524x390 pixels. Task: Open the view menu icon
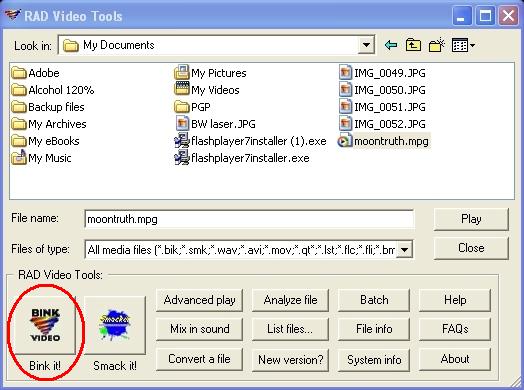point(463,45)
